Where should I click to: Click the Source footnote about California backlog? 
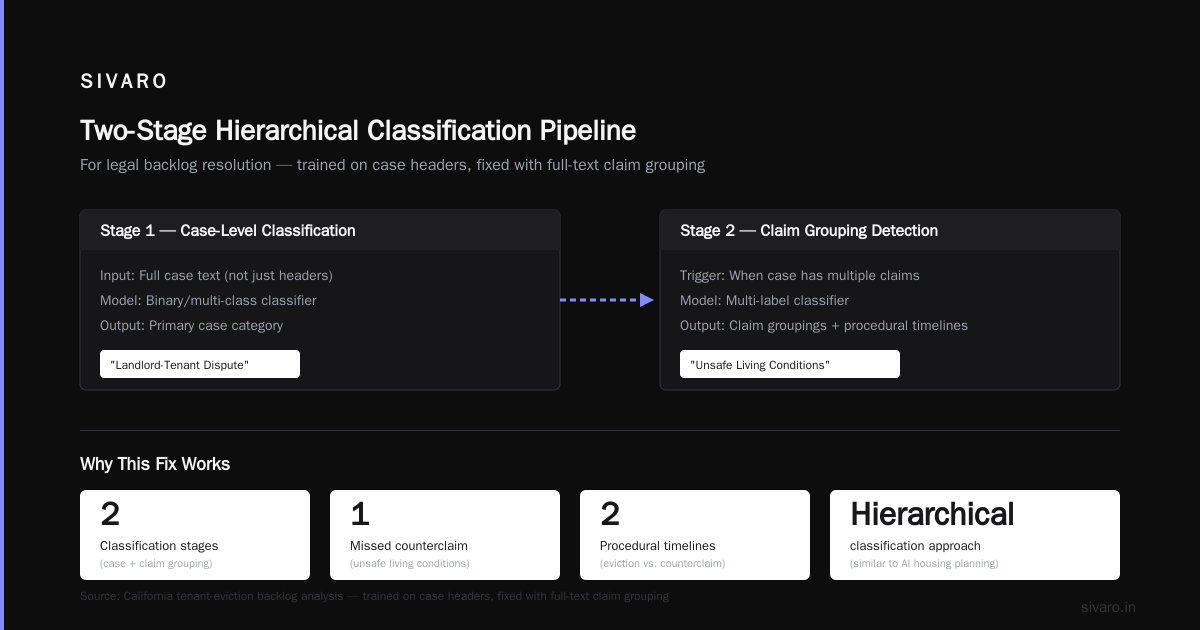tap(374, 596)
